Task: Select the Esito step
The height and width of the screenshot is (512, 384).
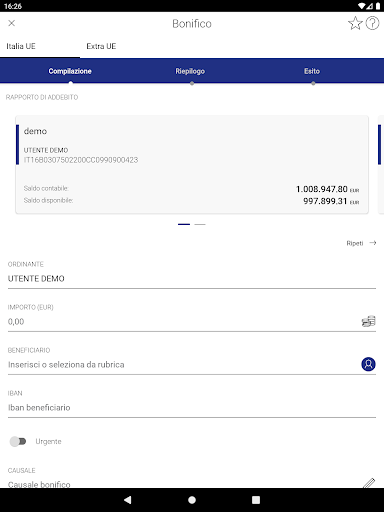Action: (x=312, y=71)
